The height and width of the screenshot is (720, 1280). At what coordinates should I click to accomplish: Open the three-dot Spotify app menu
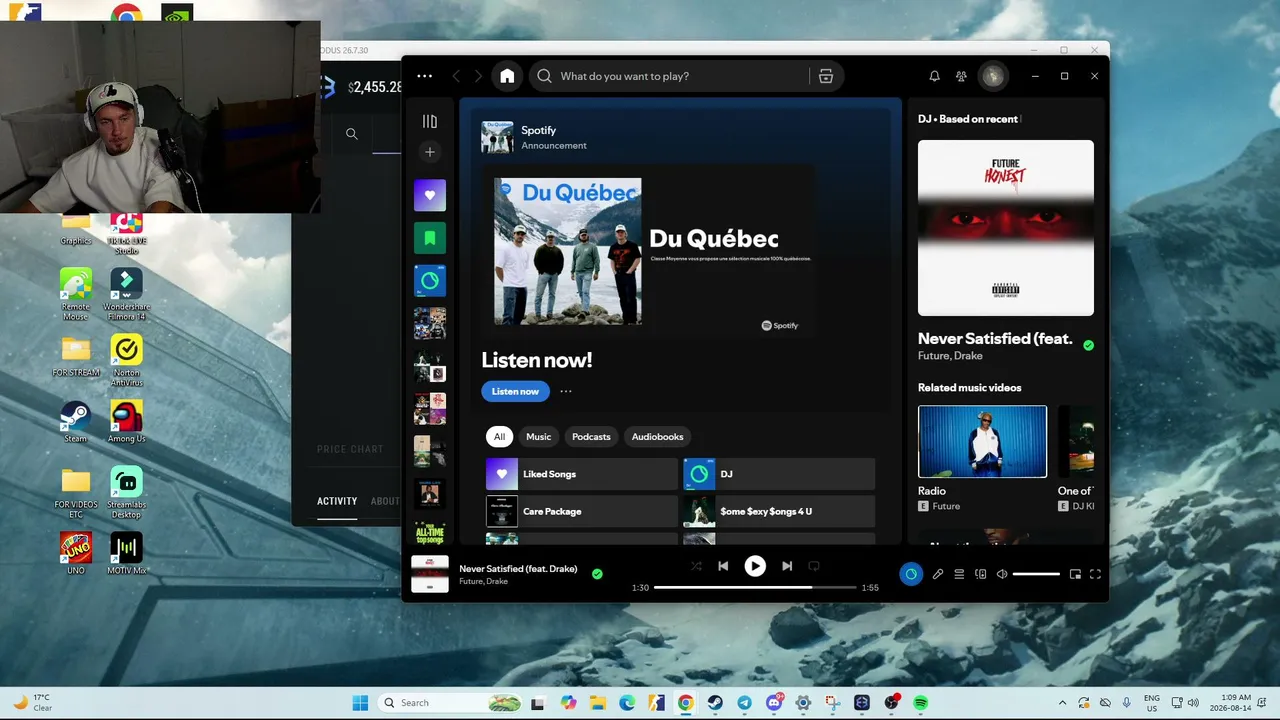tap(425, 76)
